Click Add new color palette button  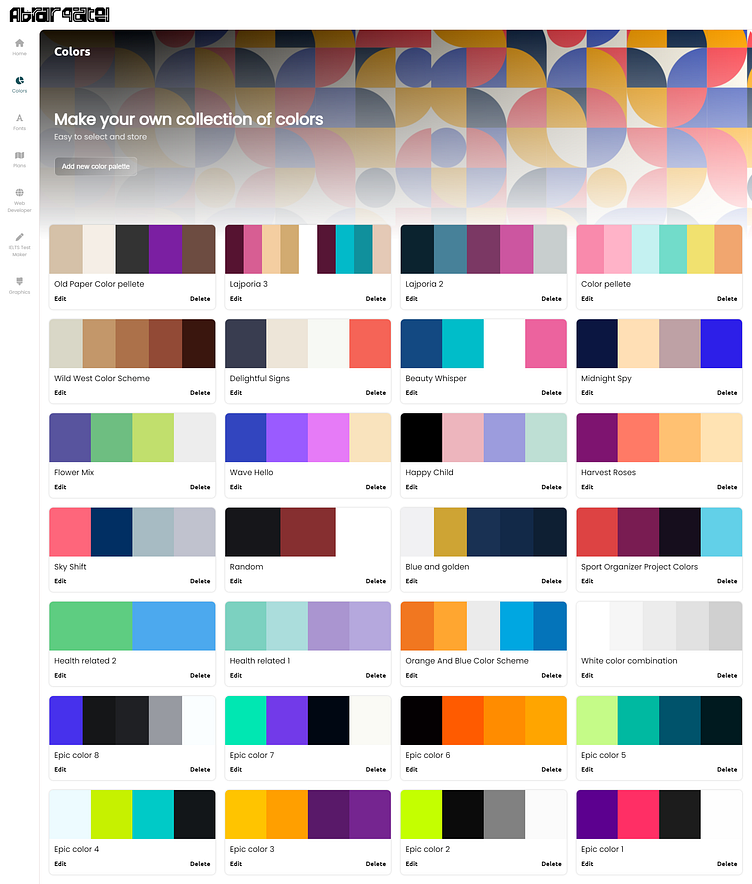(96, 166)
